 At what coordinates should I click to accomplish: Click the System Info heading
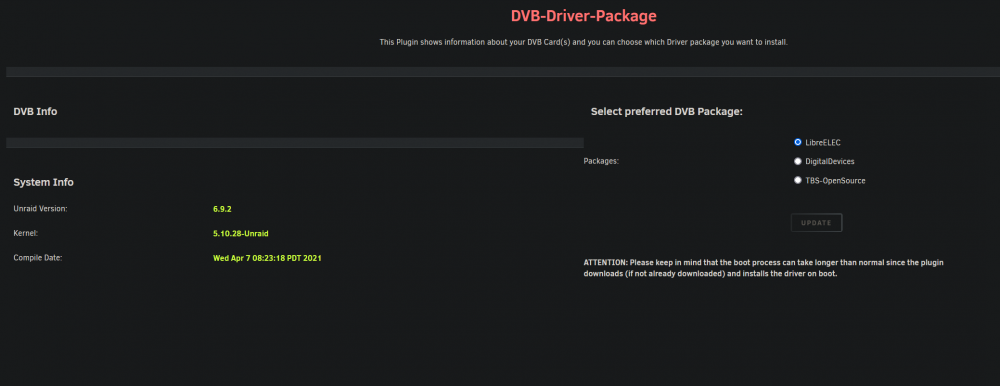[43, 182]
